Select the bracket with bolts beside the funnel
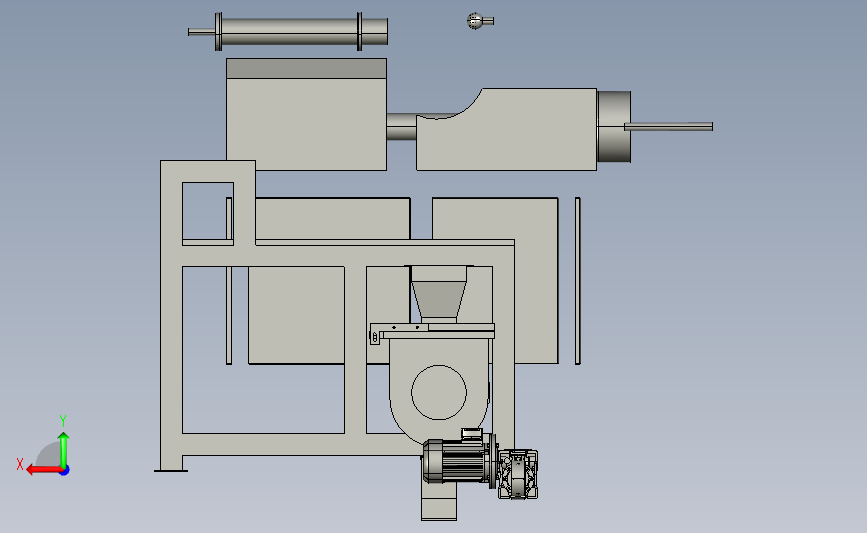The width and height of the screenshot is (867, 533). [x=398, y=333]
